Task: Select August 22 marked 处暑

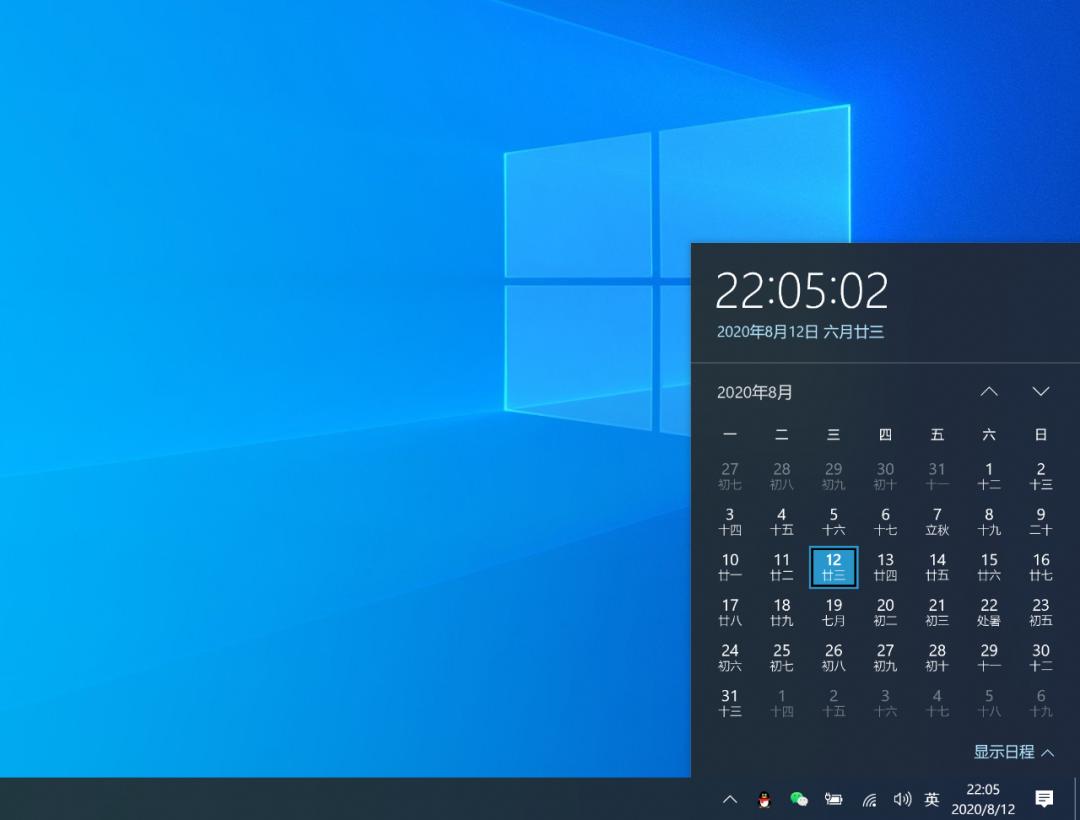Action: tap(988, 612)
